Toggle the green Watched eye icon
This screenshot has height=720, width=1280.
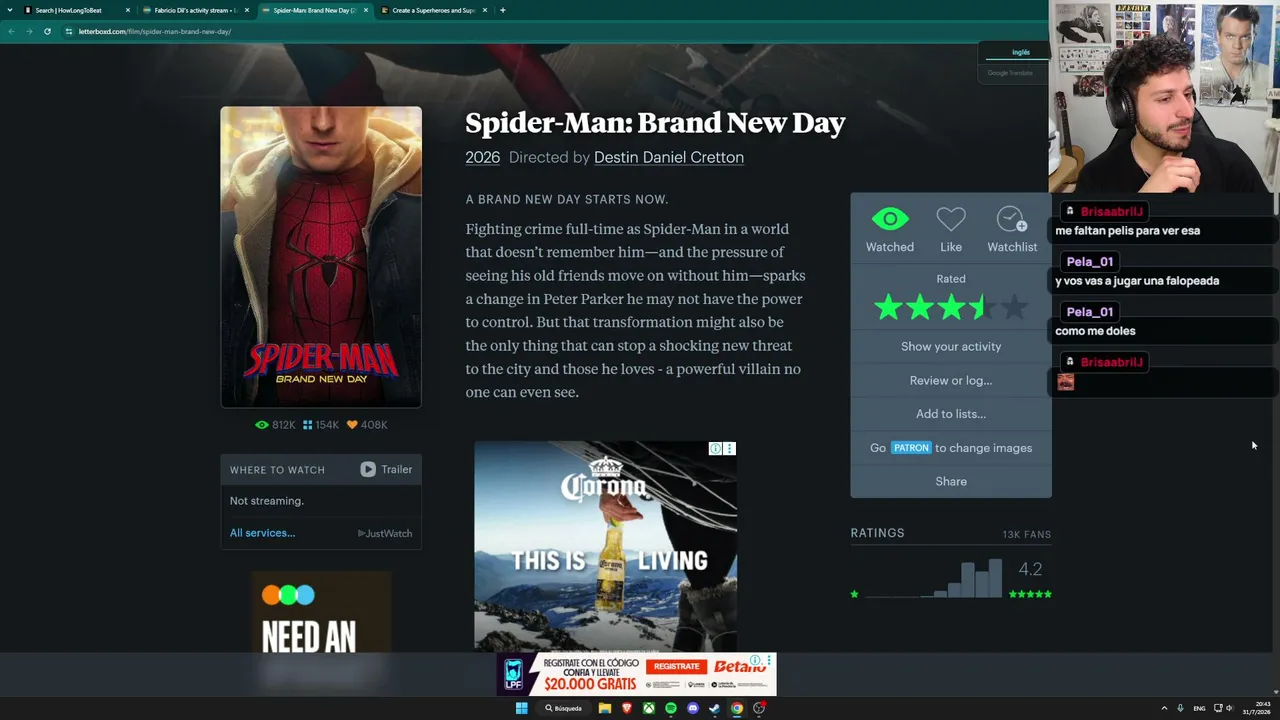[890, 219]
